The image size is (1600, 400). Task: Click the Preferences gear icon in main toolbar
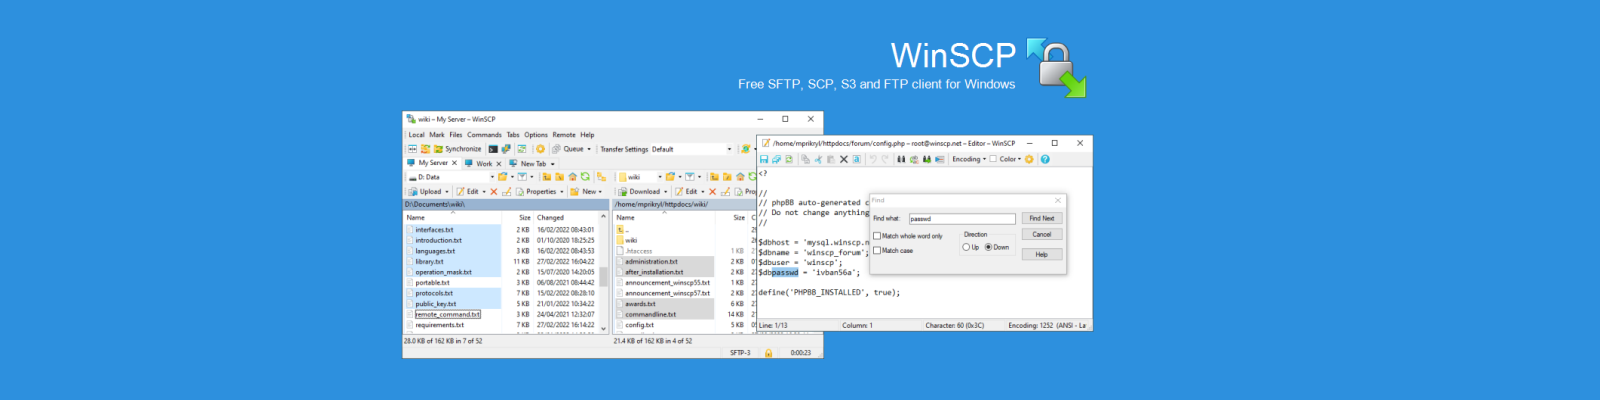[x=540, y=149]
